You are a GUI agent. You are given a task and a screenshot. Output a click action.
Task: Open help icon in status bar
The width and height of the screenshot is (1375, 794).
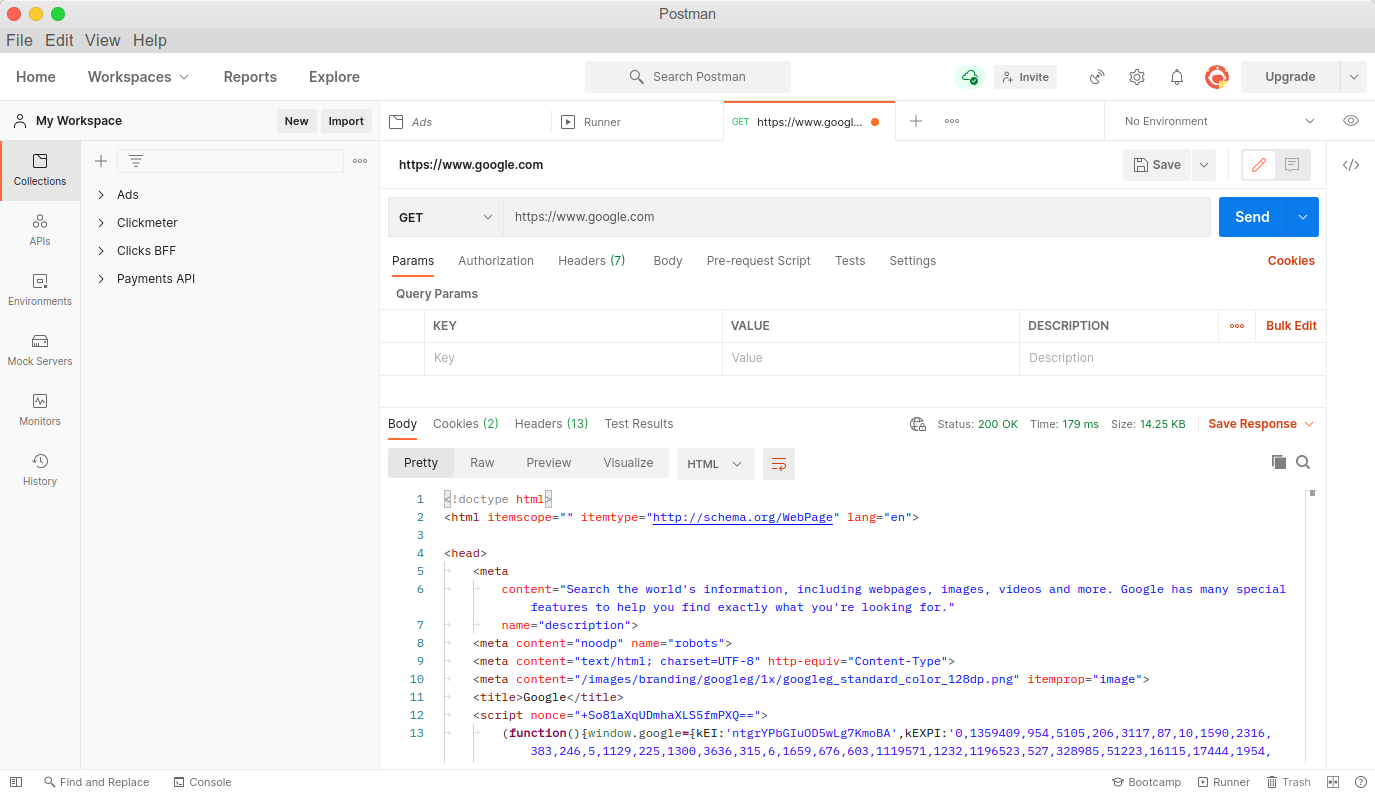tap(1360, 782)
